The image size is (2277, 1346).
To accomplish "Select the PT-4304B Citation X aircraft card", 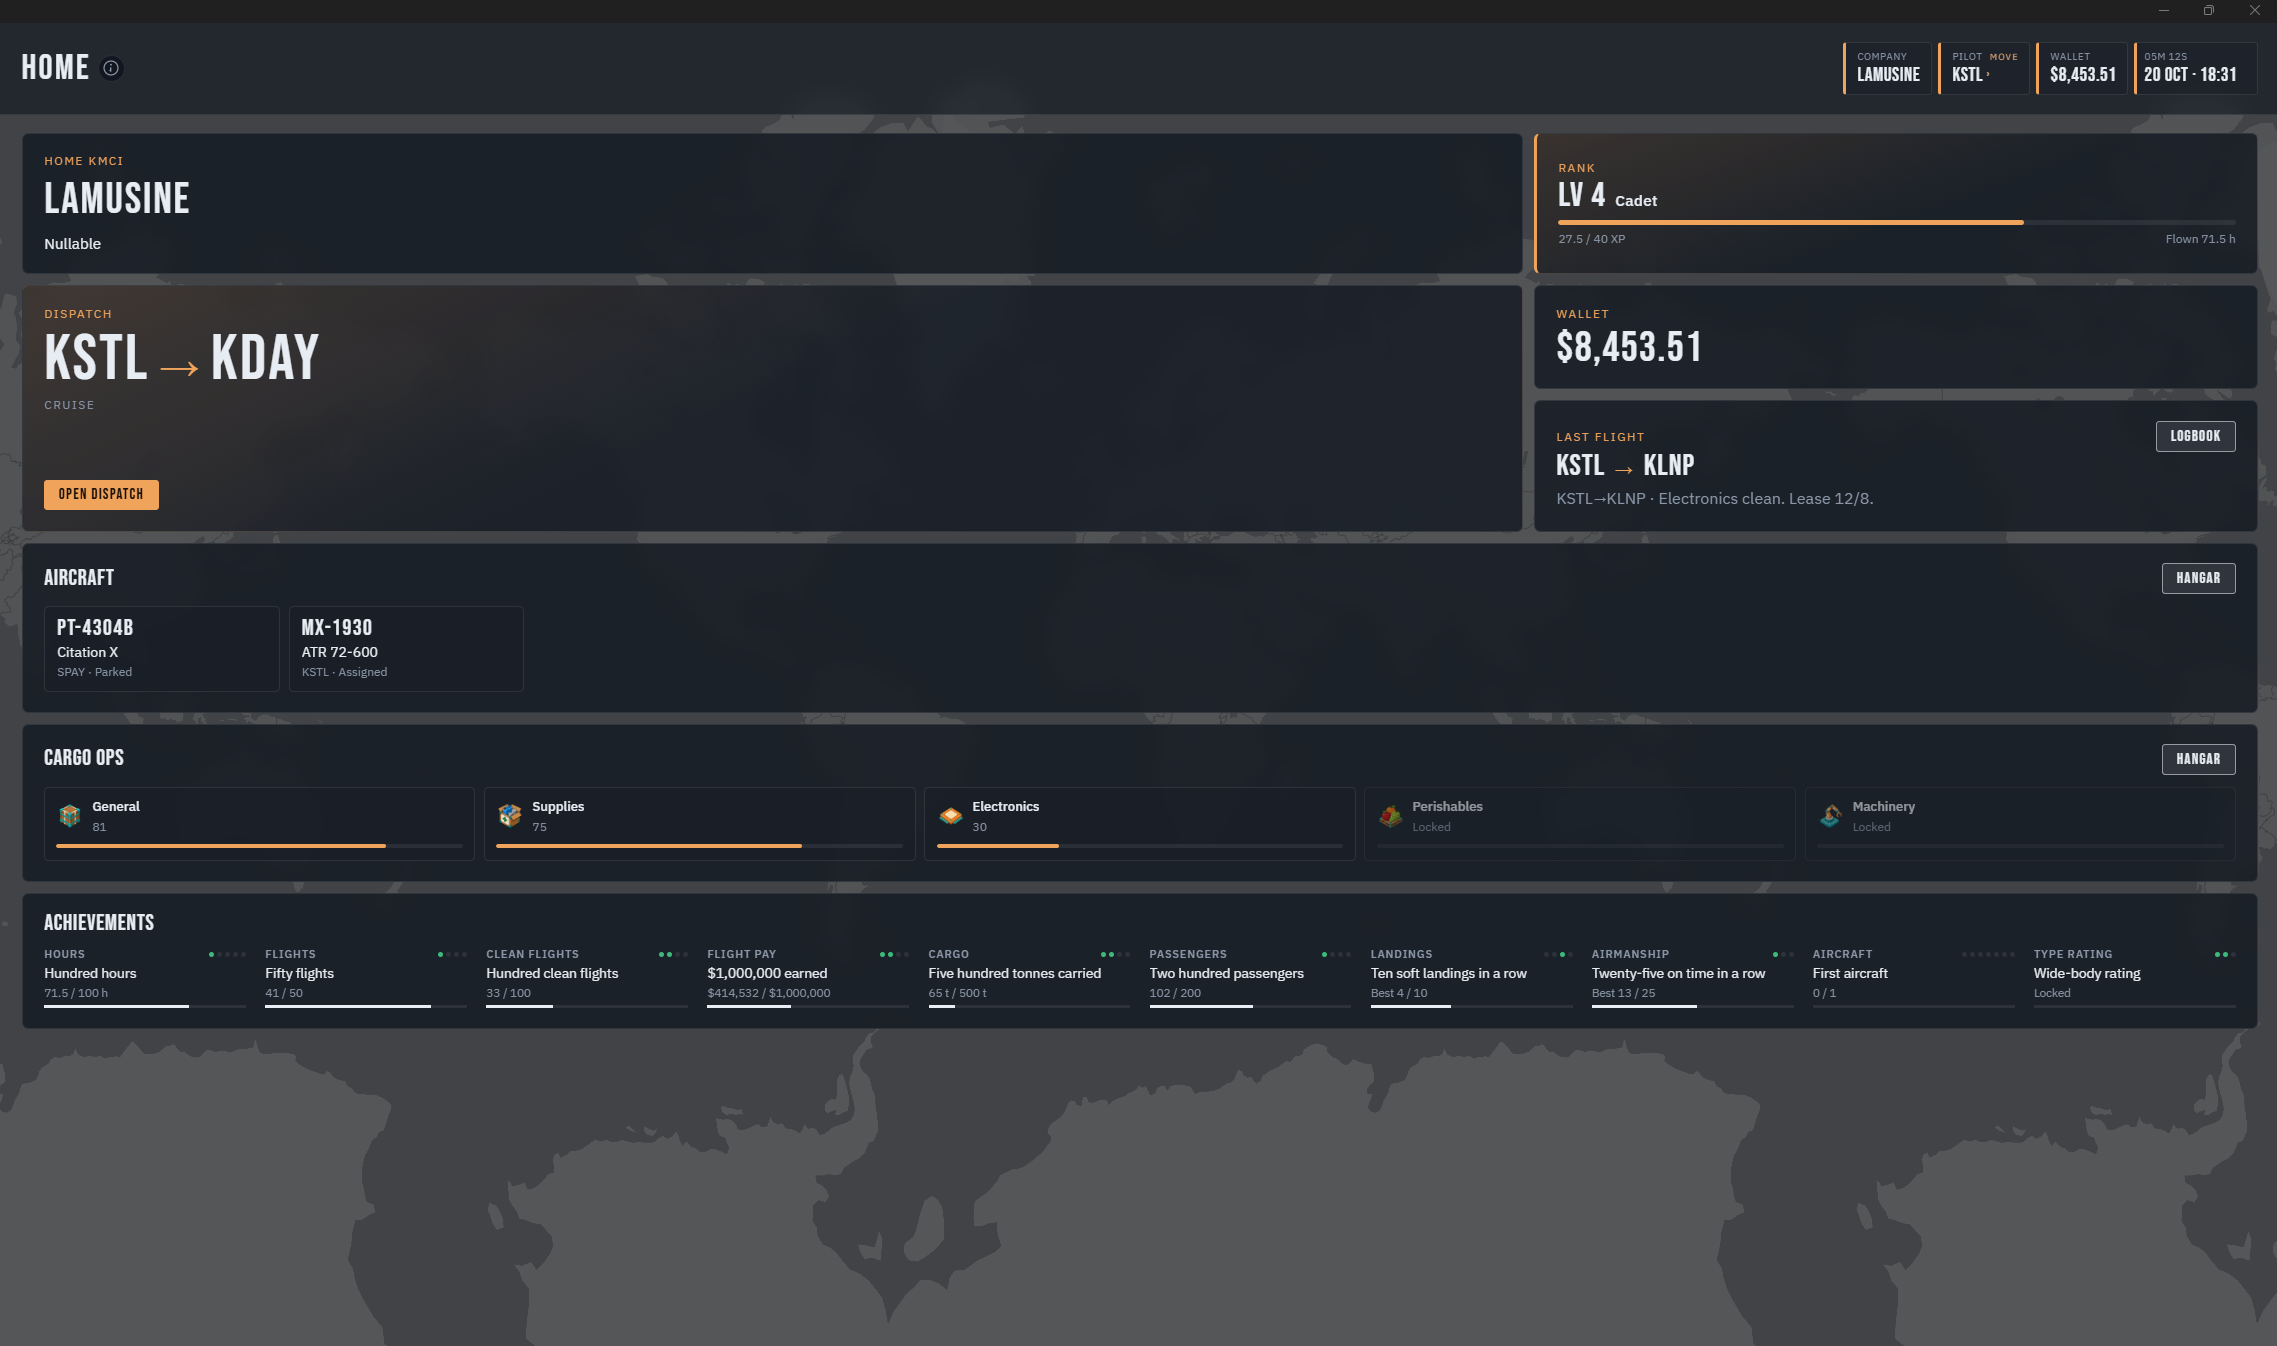I will pos(161,648).
